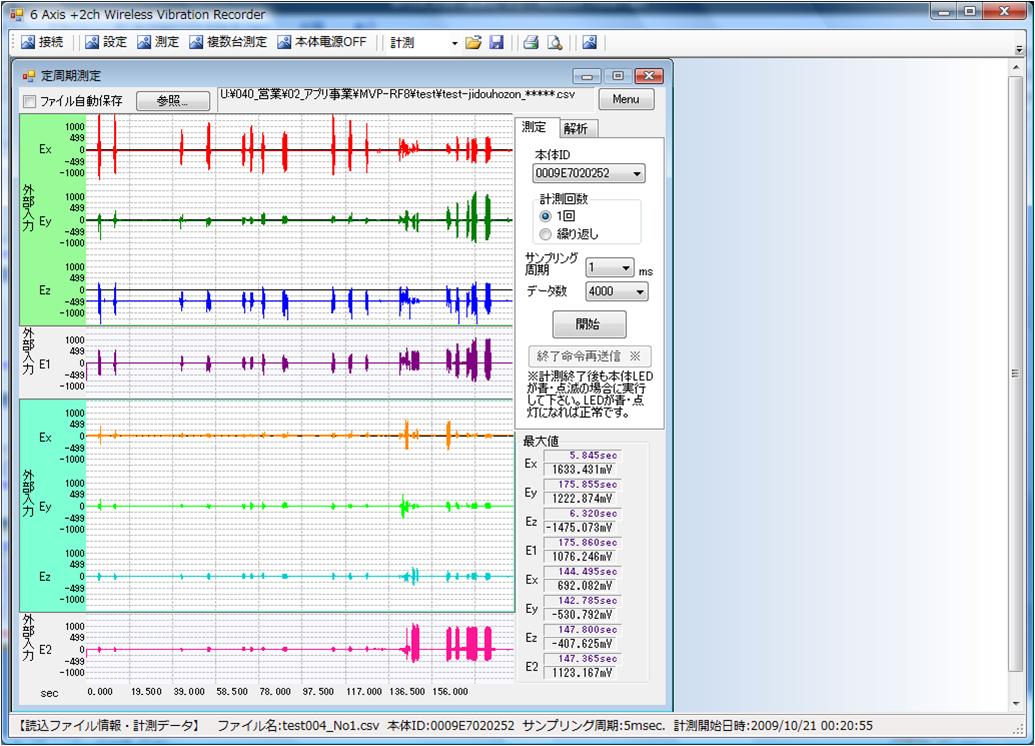Screen dimensions: 1035x746
Task: Select the 繰り返し radio button
Action: [x=545, y=234]
